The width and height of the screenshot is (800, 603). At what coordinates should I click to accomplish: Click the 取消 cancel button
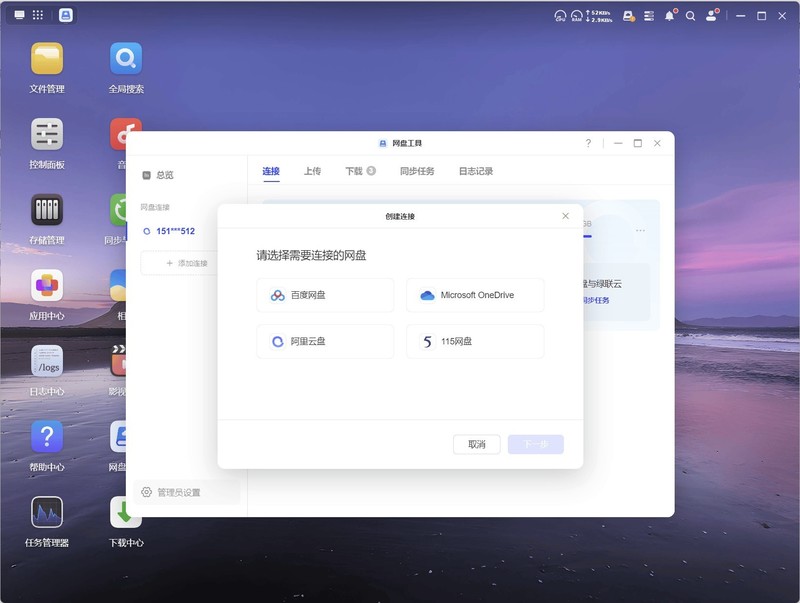[477, 444]
